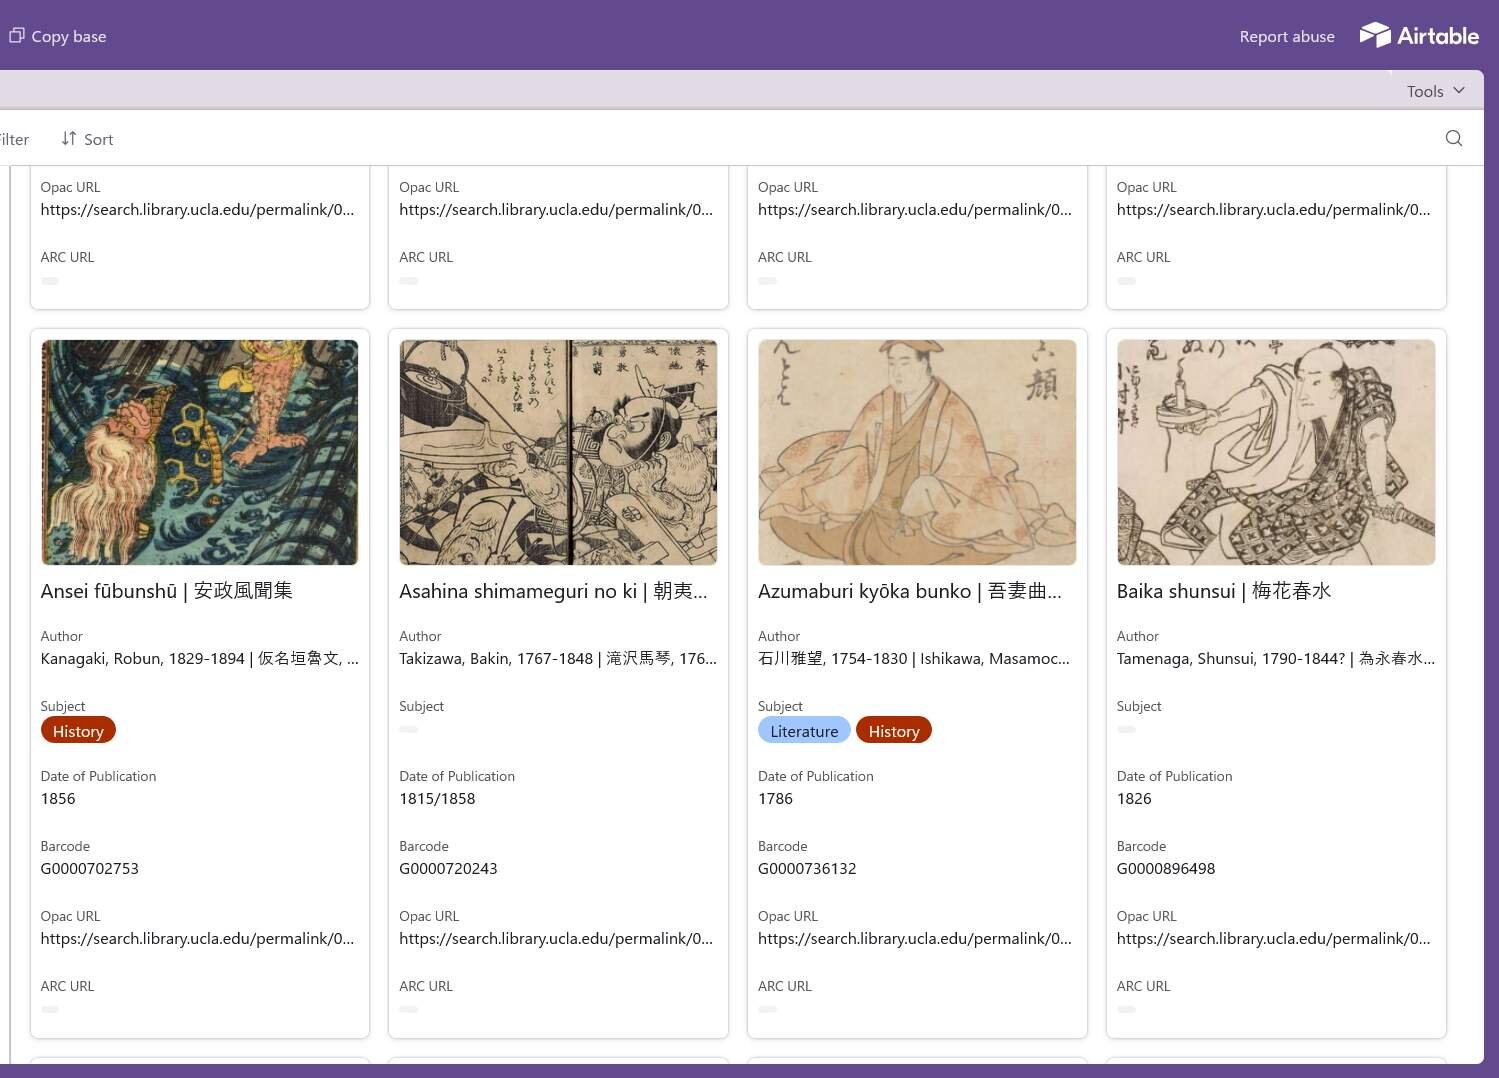The height and width of the screenshot is (1078, 1499).
Task: Open Azumaburi kyōka bunko cover image
Action: [917, 452]
